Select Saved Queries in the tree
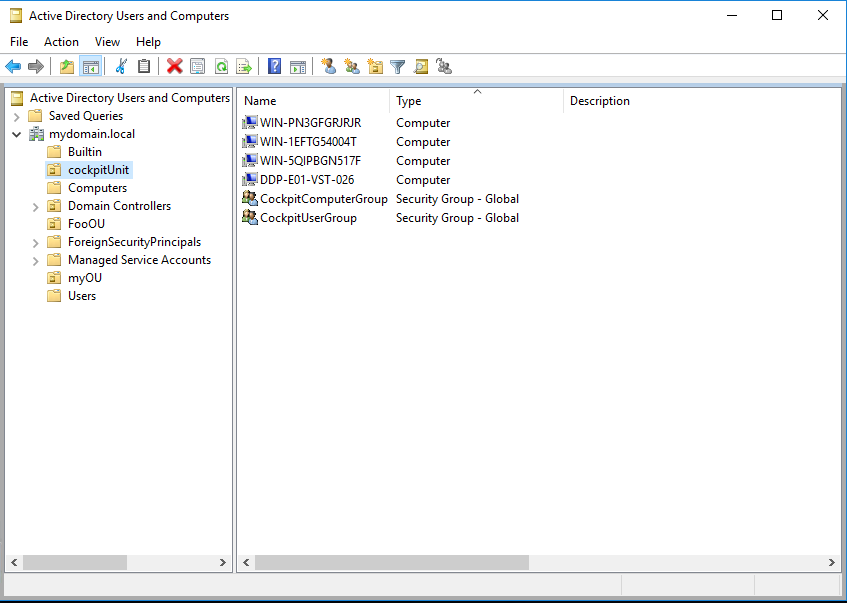Image resolution: width=847 pixels, height=603 pixels. click(x=85, y=116)
